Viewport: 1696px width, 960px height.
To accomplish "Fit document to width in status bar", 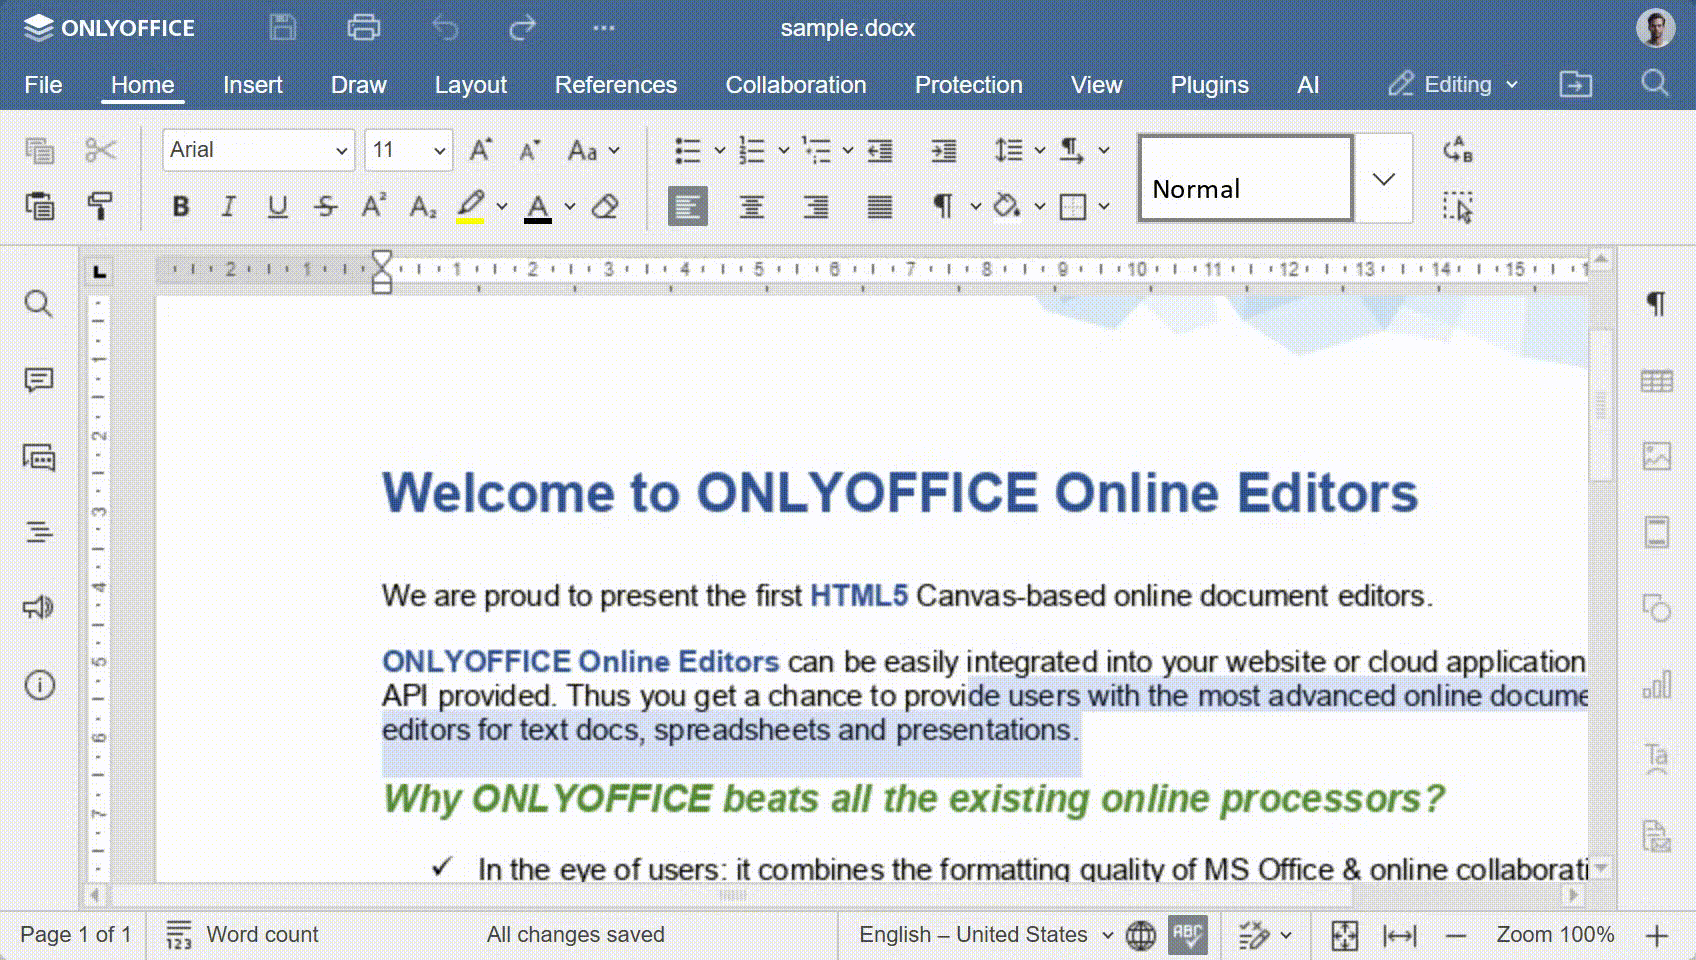I will pos(1399,936).
